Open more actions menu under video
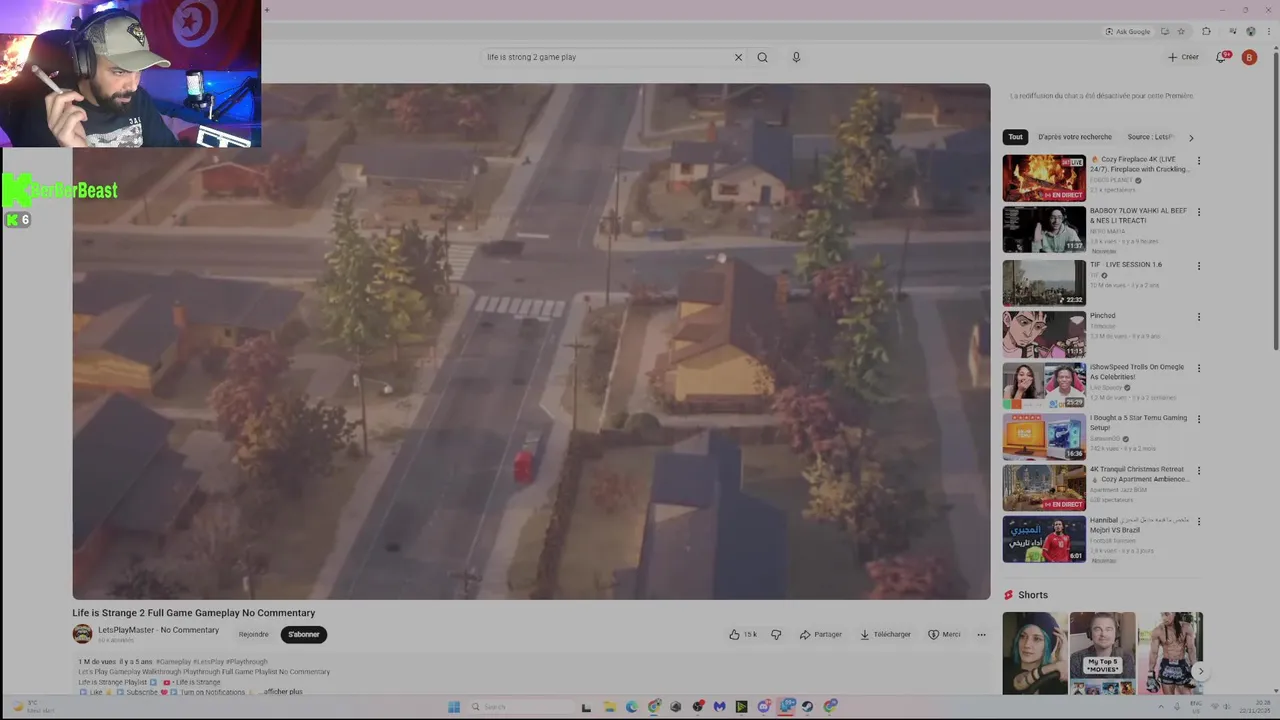 click(x=981, y=634)
